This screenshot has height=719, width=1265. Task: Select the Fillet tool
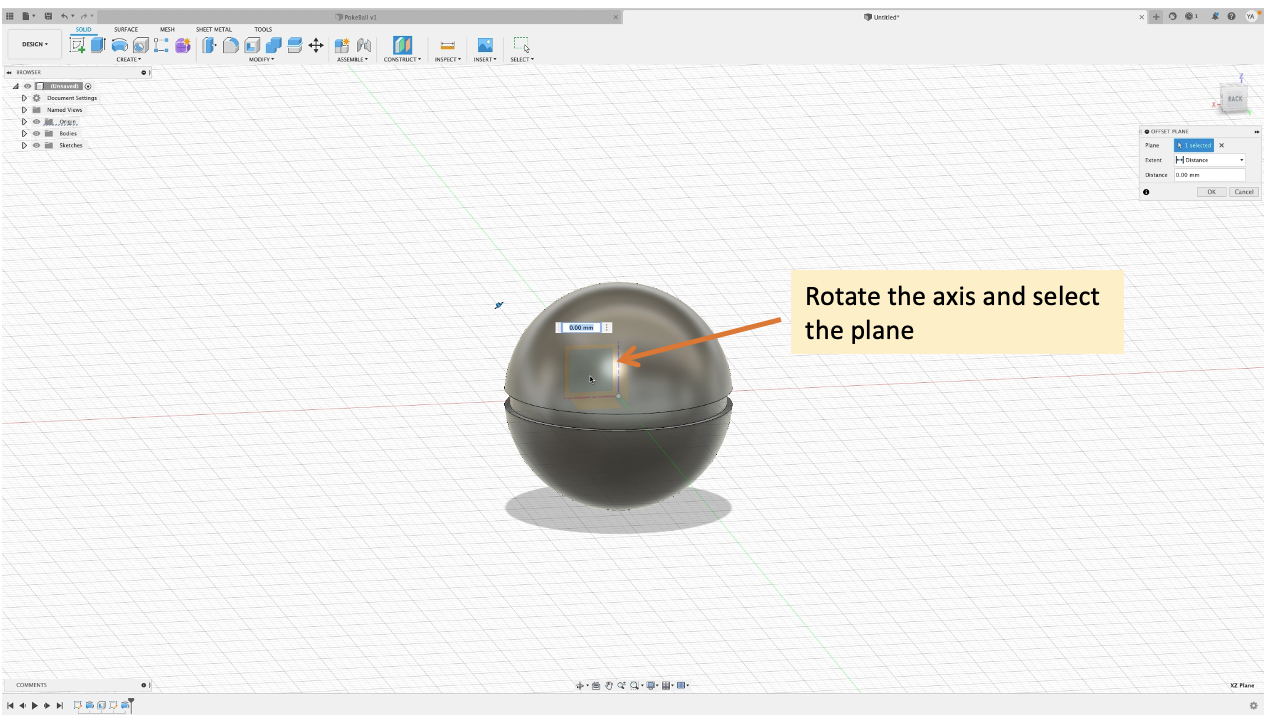(x=231, y=45)
